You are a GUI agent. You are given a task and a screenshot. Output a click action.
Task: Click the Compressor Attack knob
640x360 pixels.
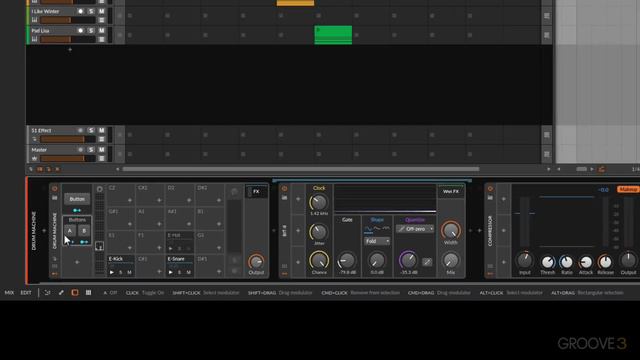pyautogui.click(x=586, y=262)
